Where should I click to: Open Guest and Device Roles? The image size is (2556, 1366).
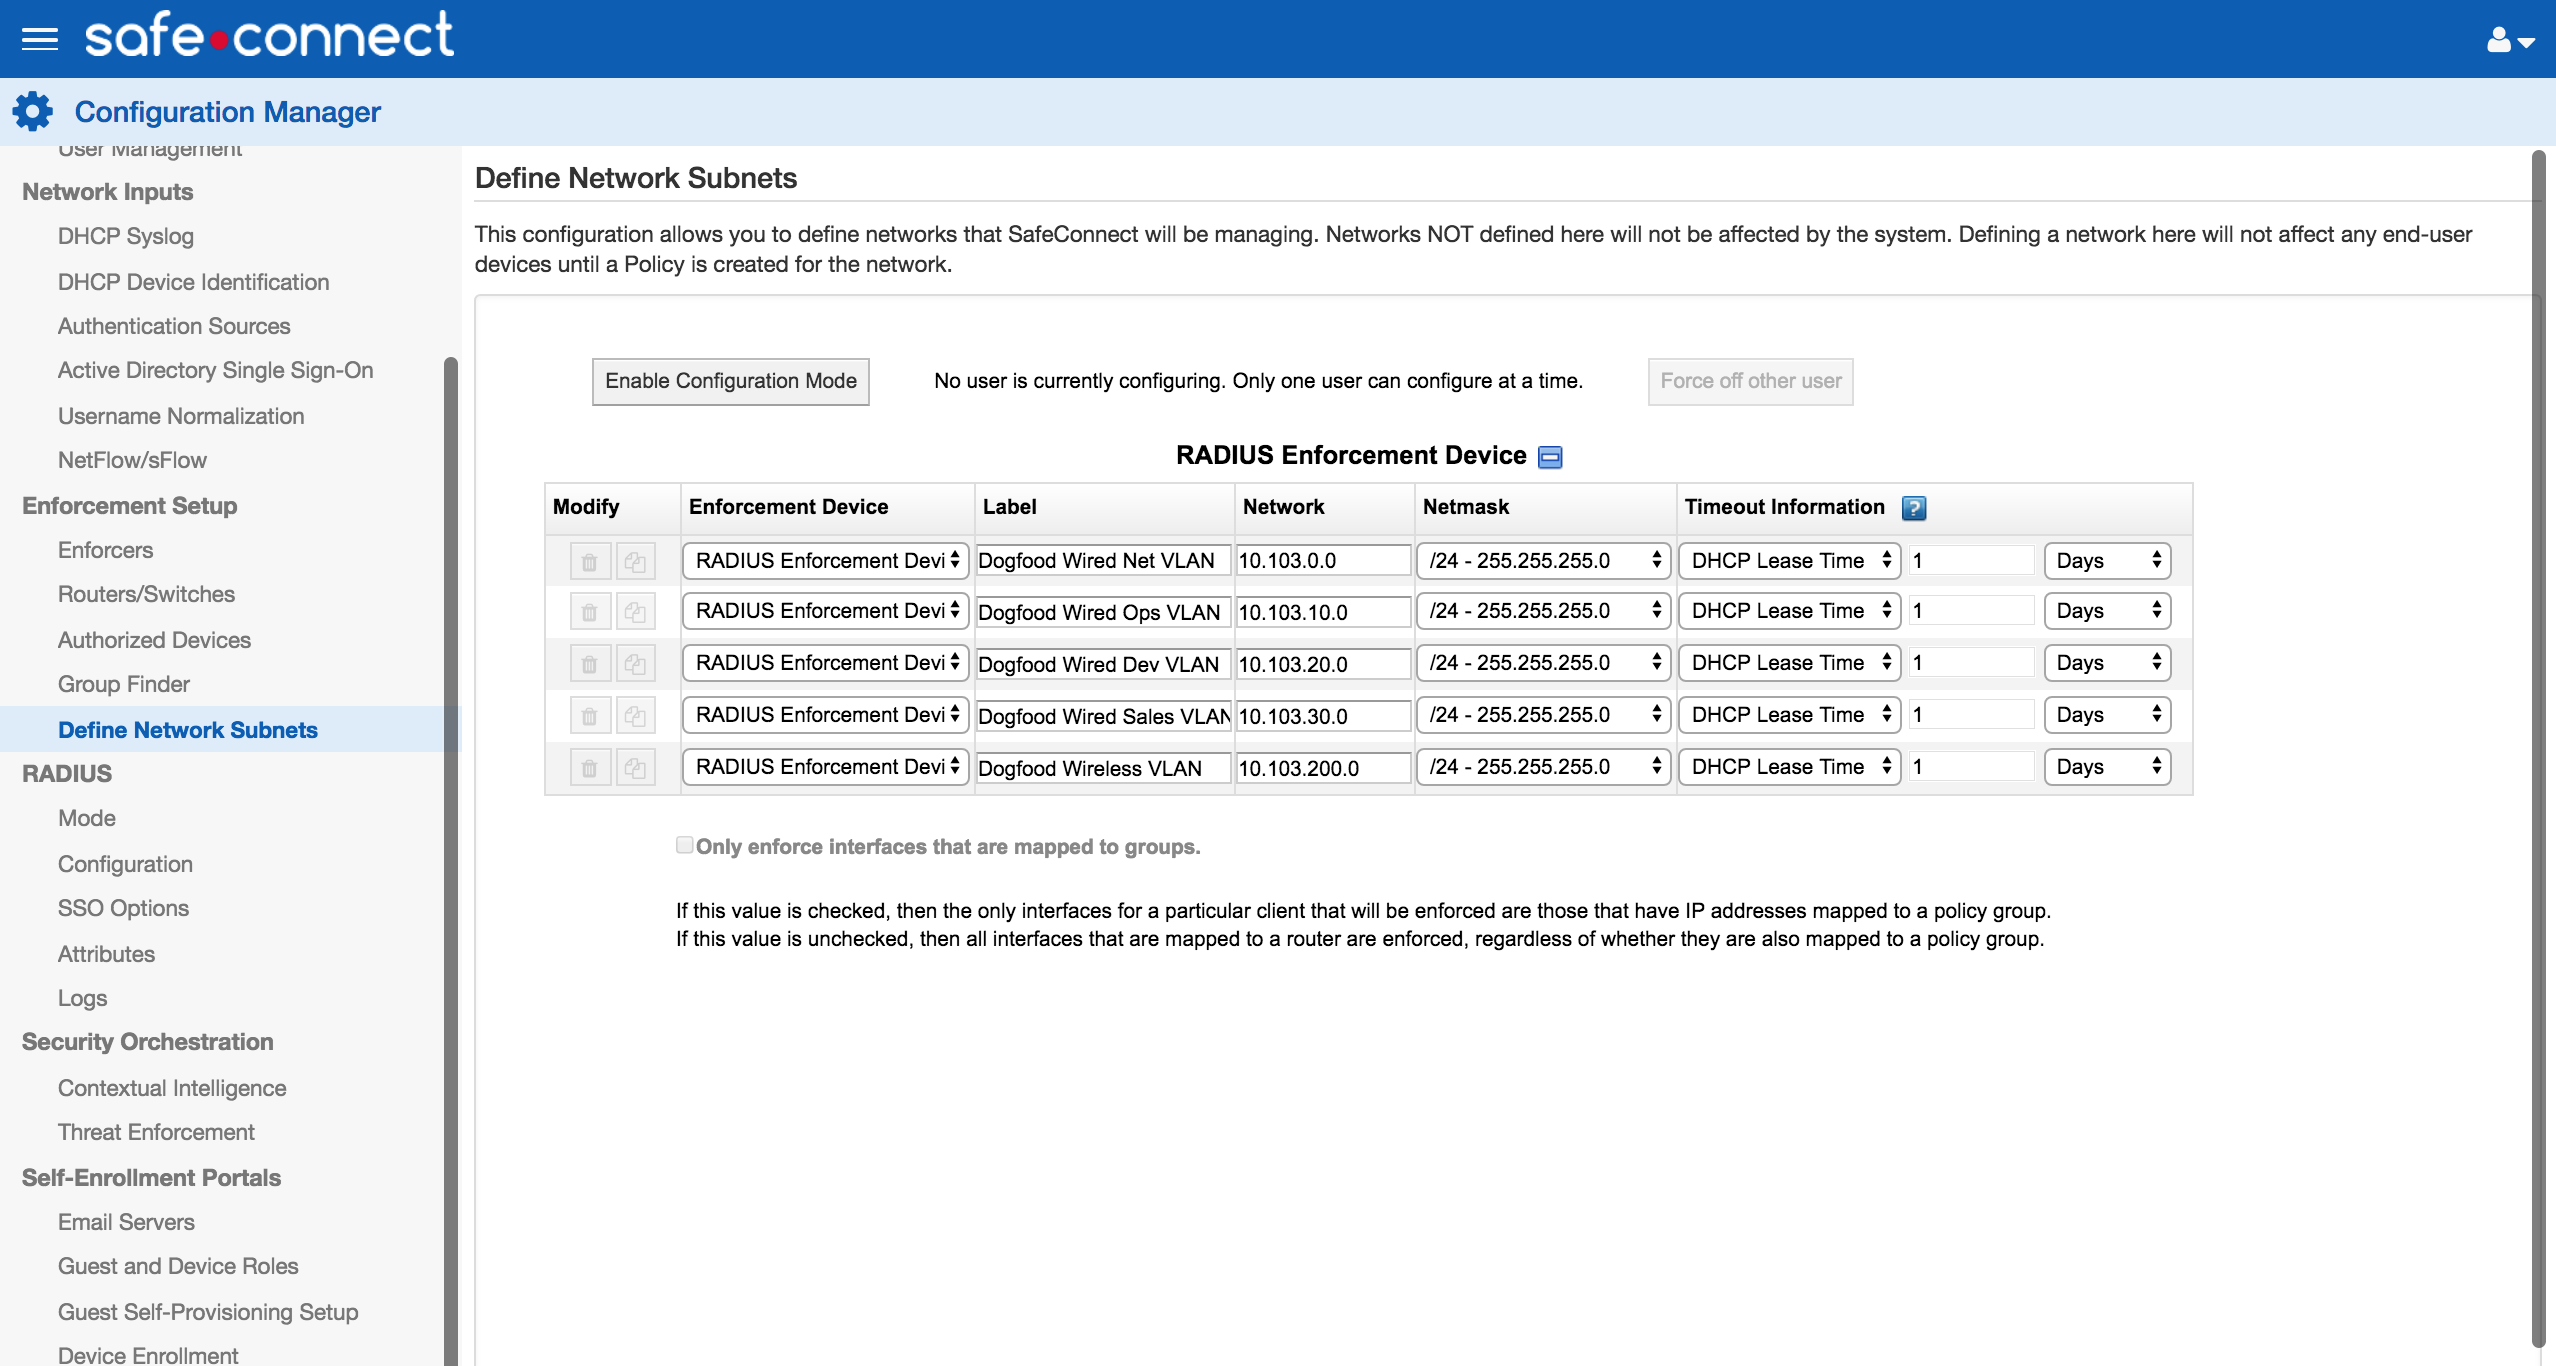(178, 1266)
